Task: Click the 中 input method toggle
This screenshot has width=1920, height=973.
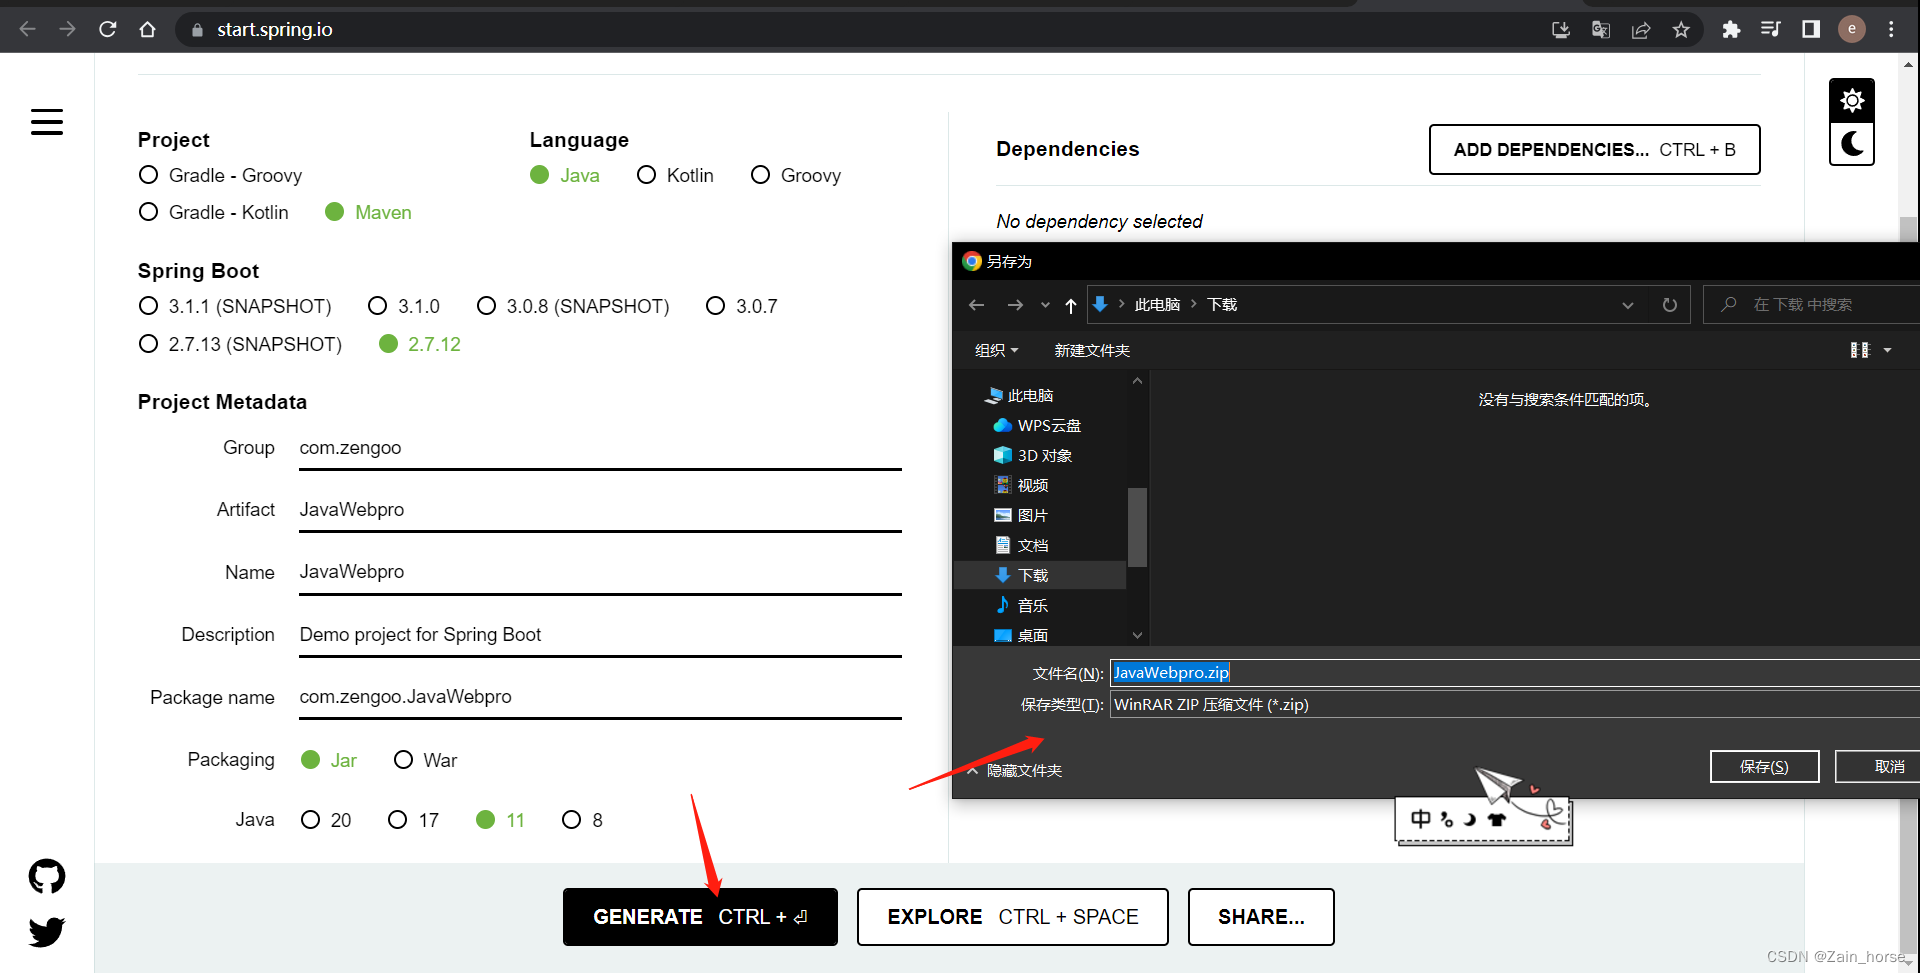Action: [1420, 820]
